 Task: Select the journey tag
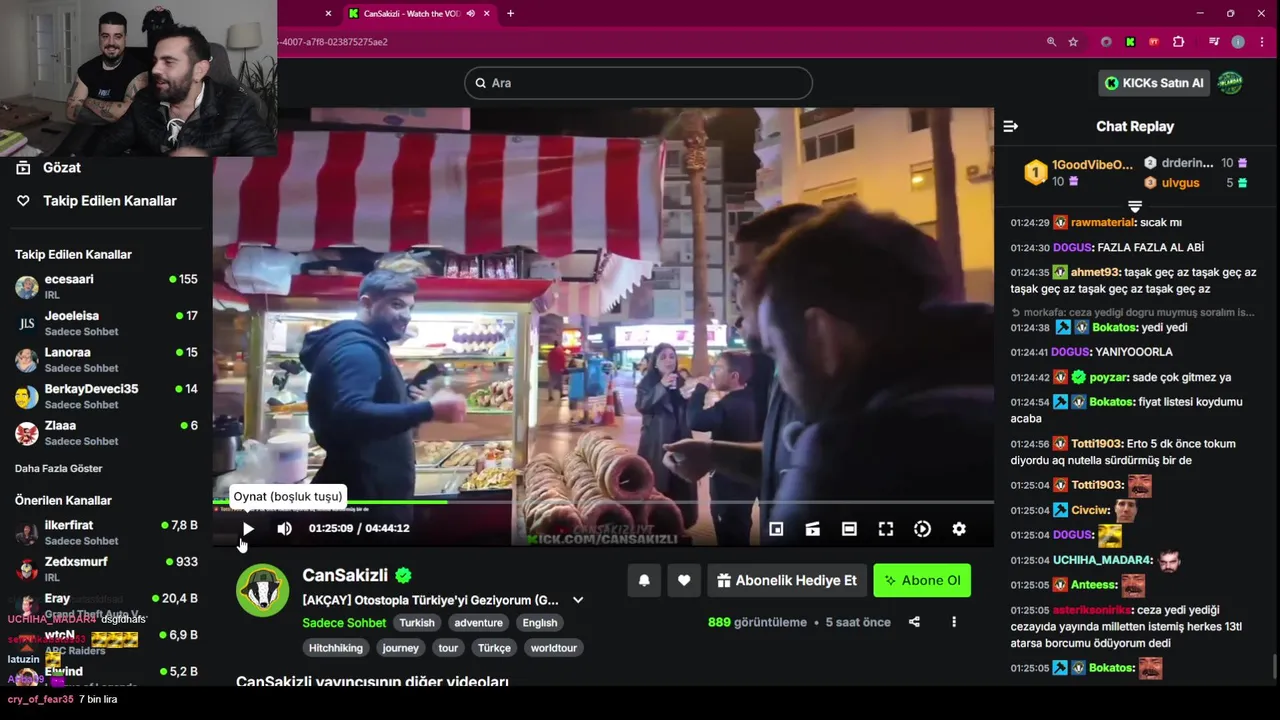coord(400,648)
